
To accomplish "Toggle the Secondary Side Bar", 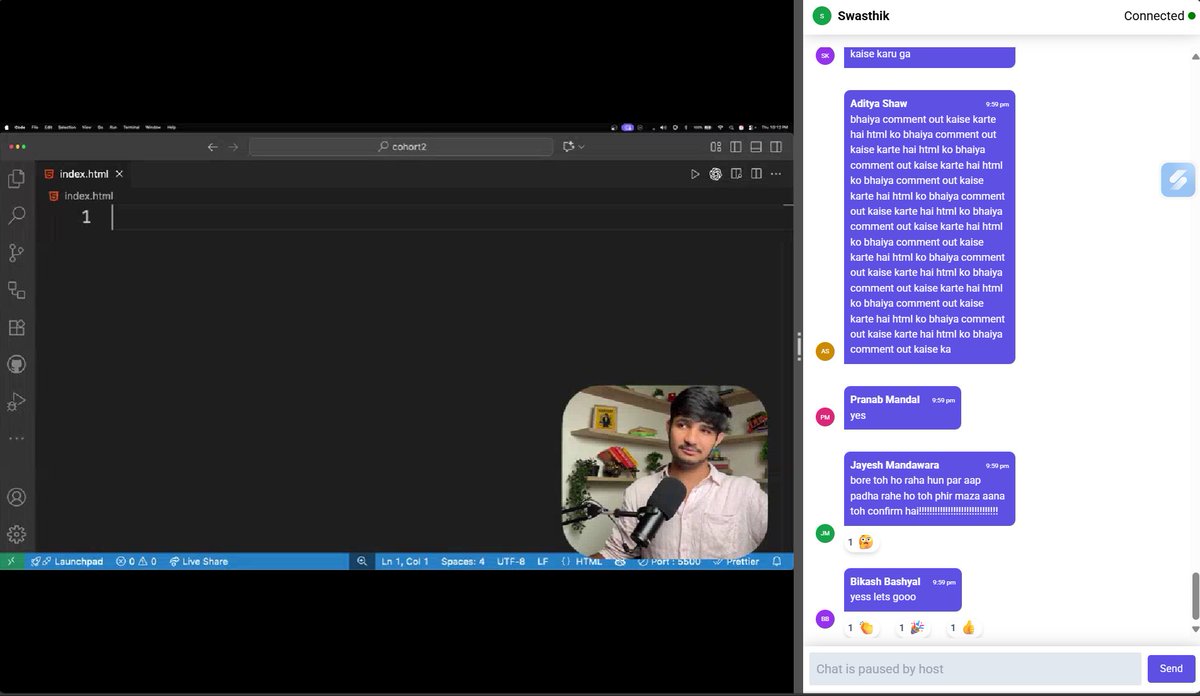I will (x=776, y=147).
